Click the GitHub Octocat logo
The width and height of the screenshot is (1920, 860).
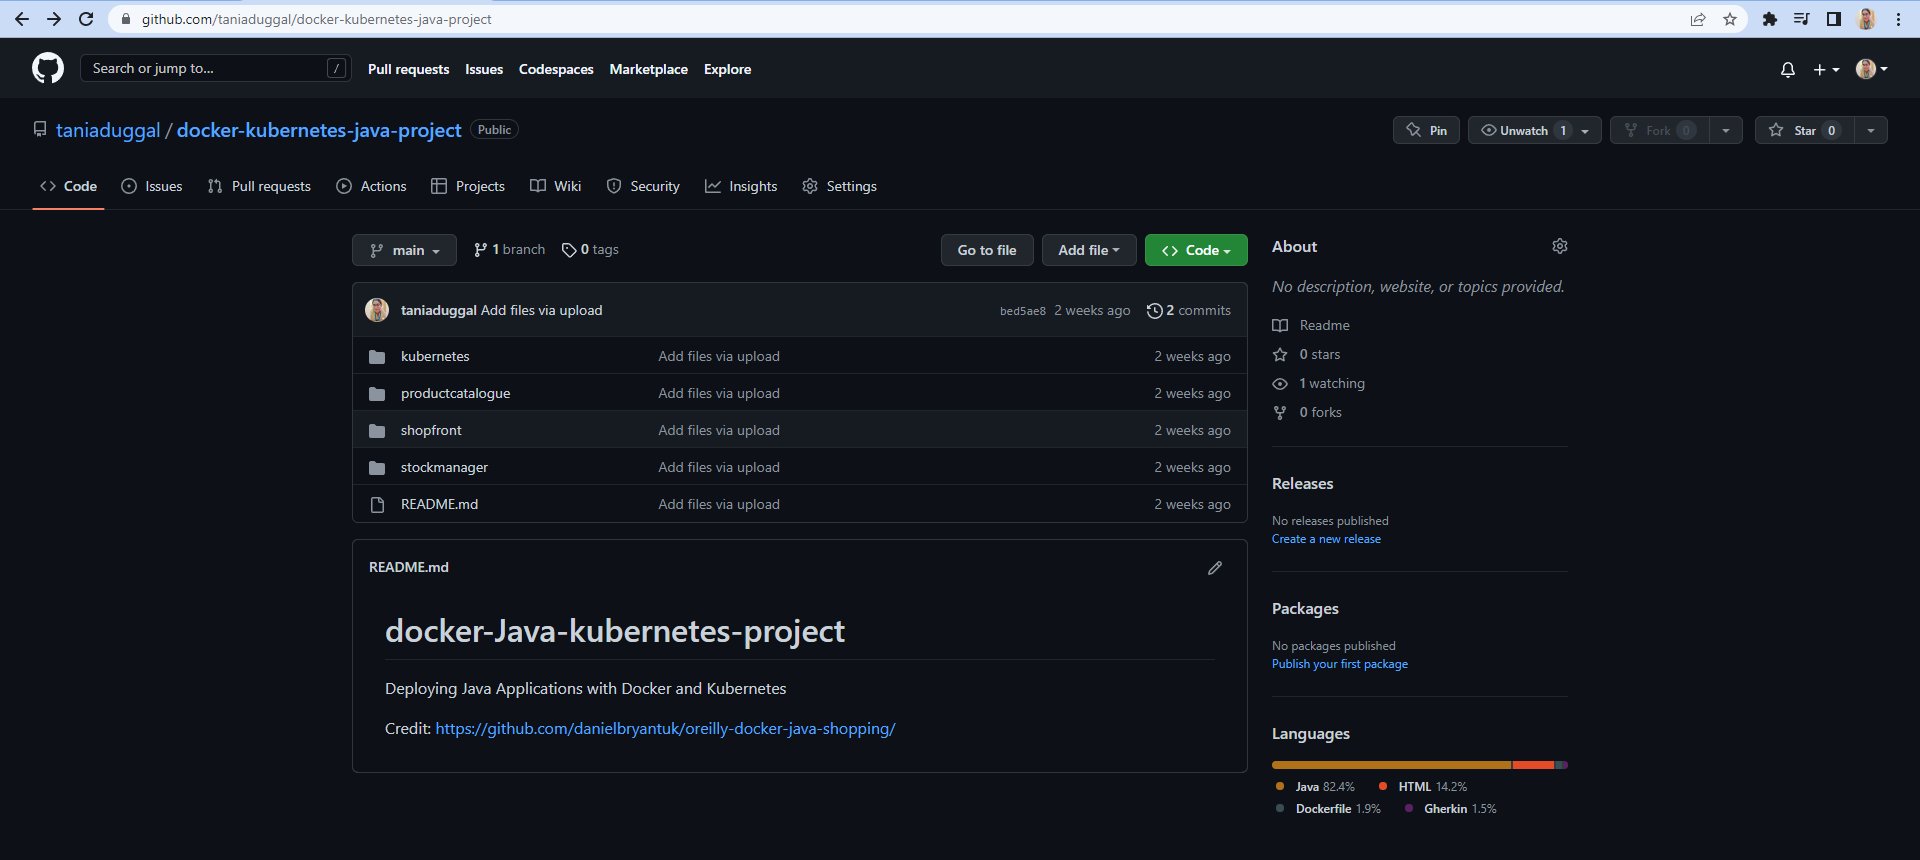[48, 68]
